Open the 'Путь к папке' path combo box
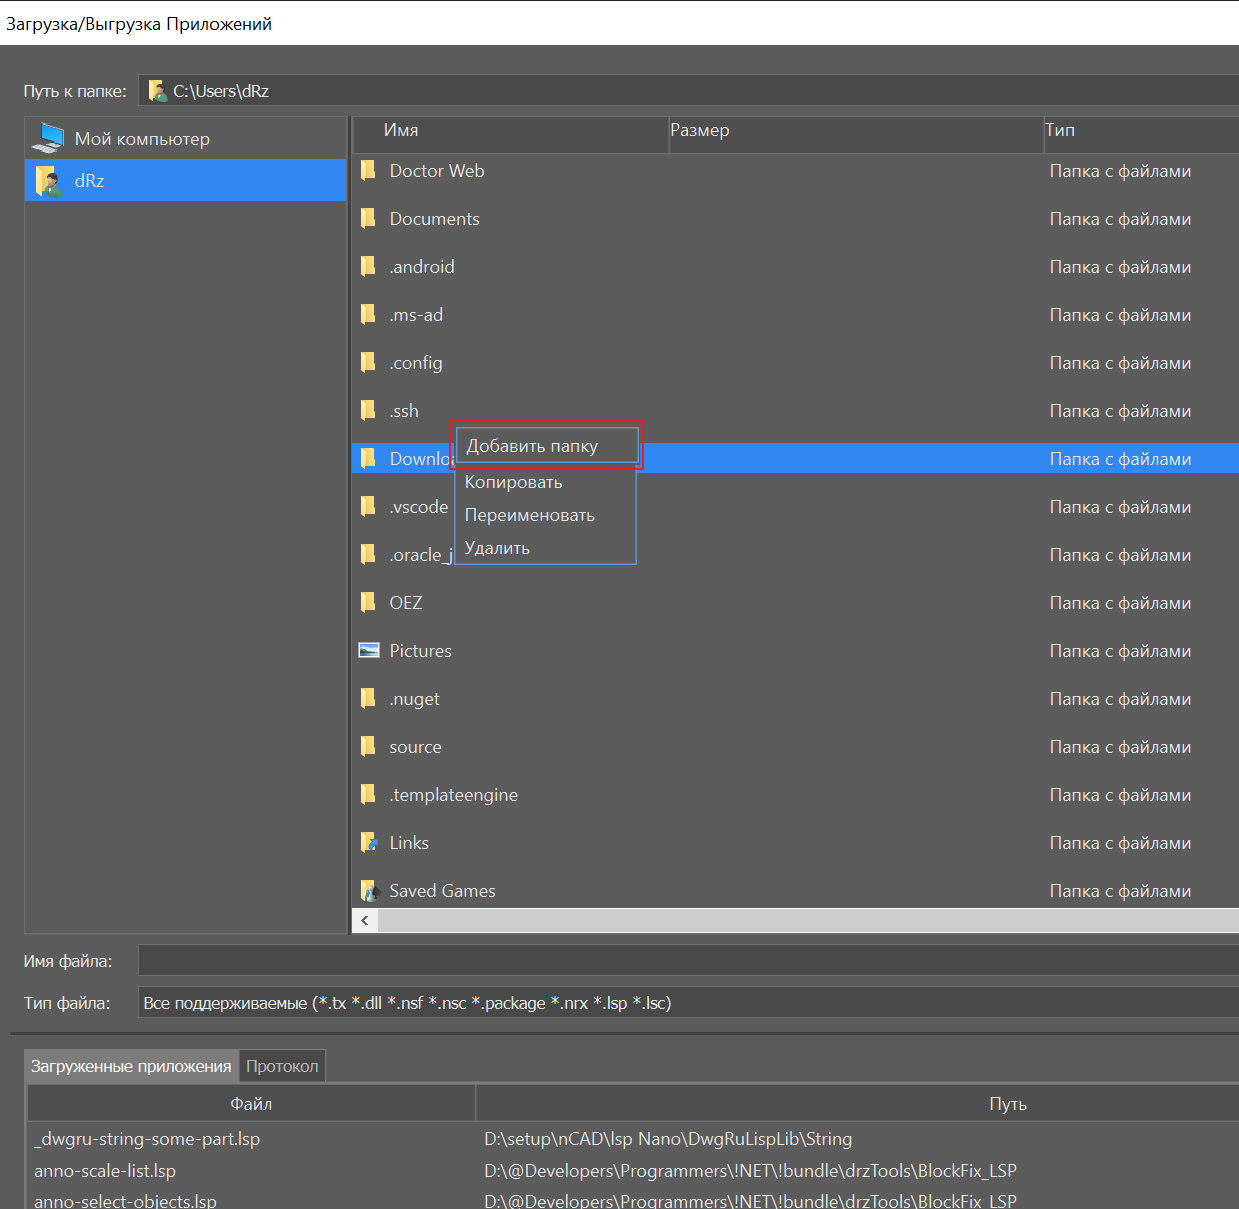 pyautogui.click(x=688, y=91)
